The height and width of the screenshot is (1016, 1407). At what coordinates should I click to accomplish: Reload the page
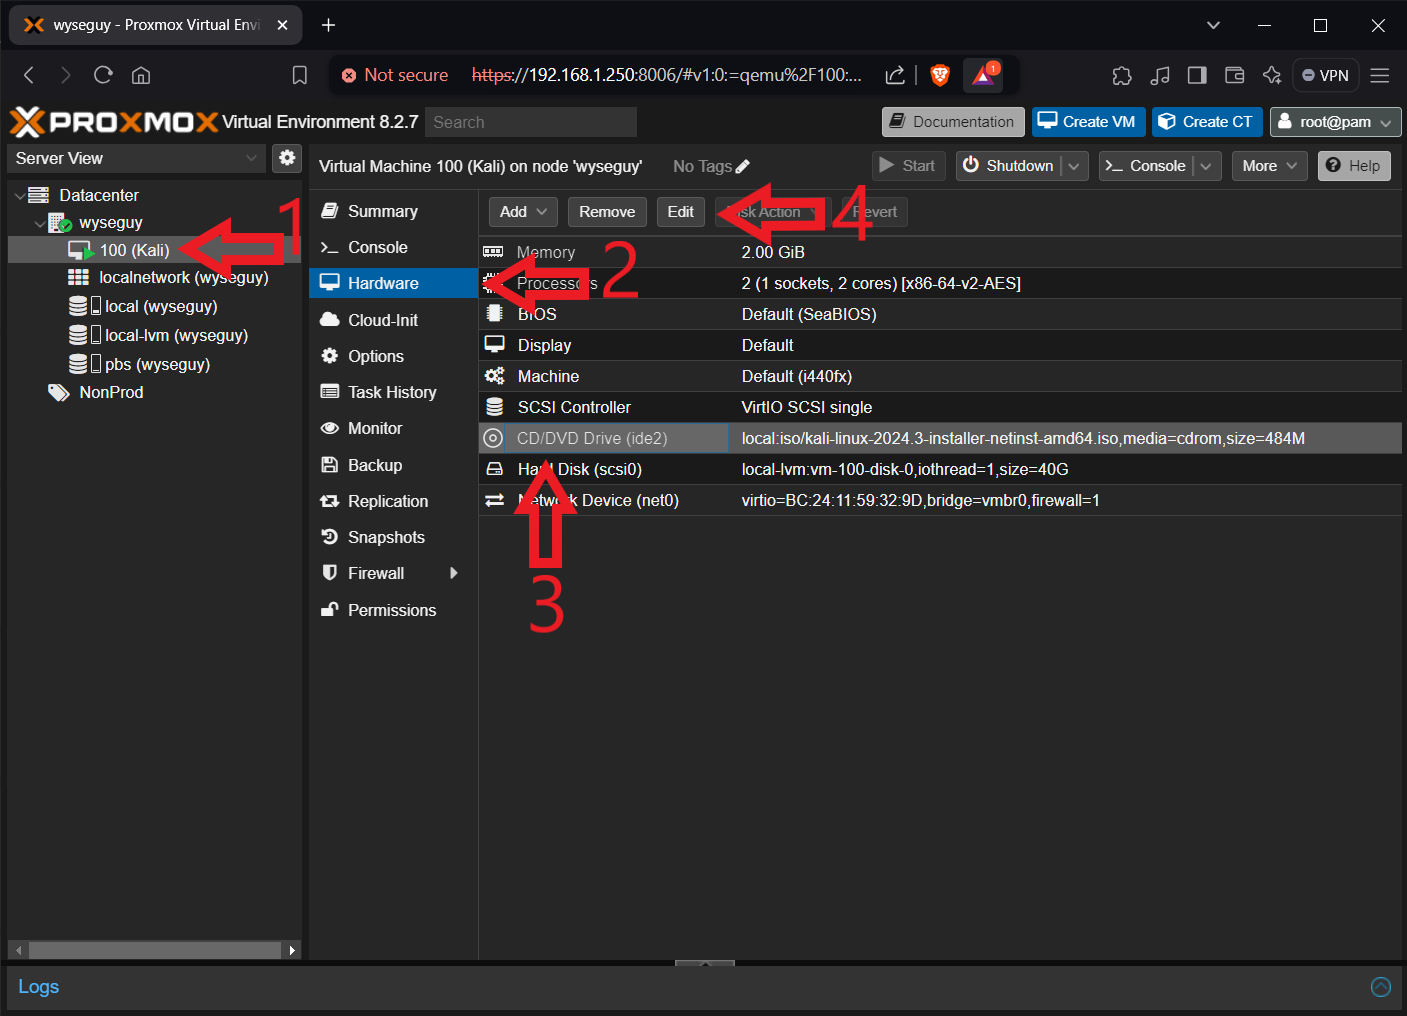coord(103,75)
